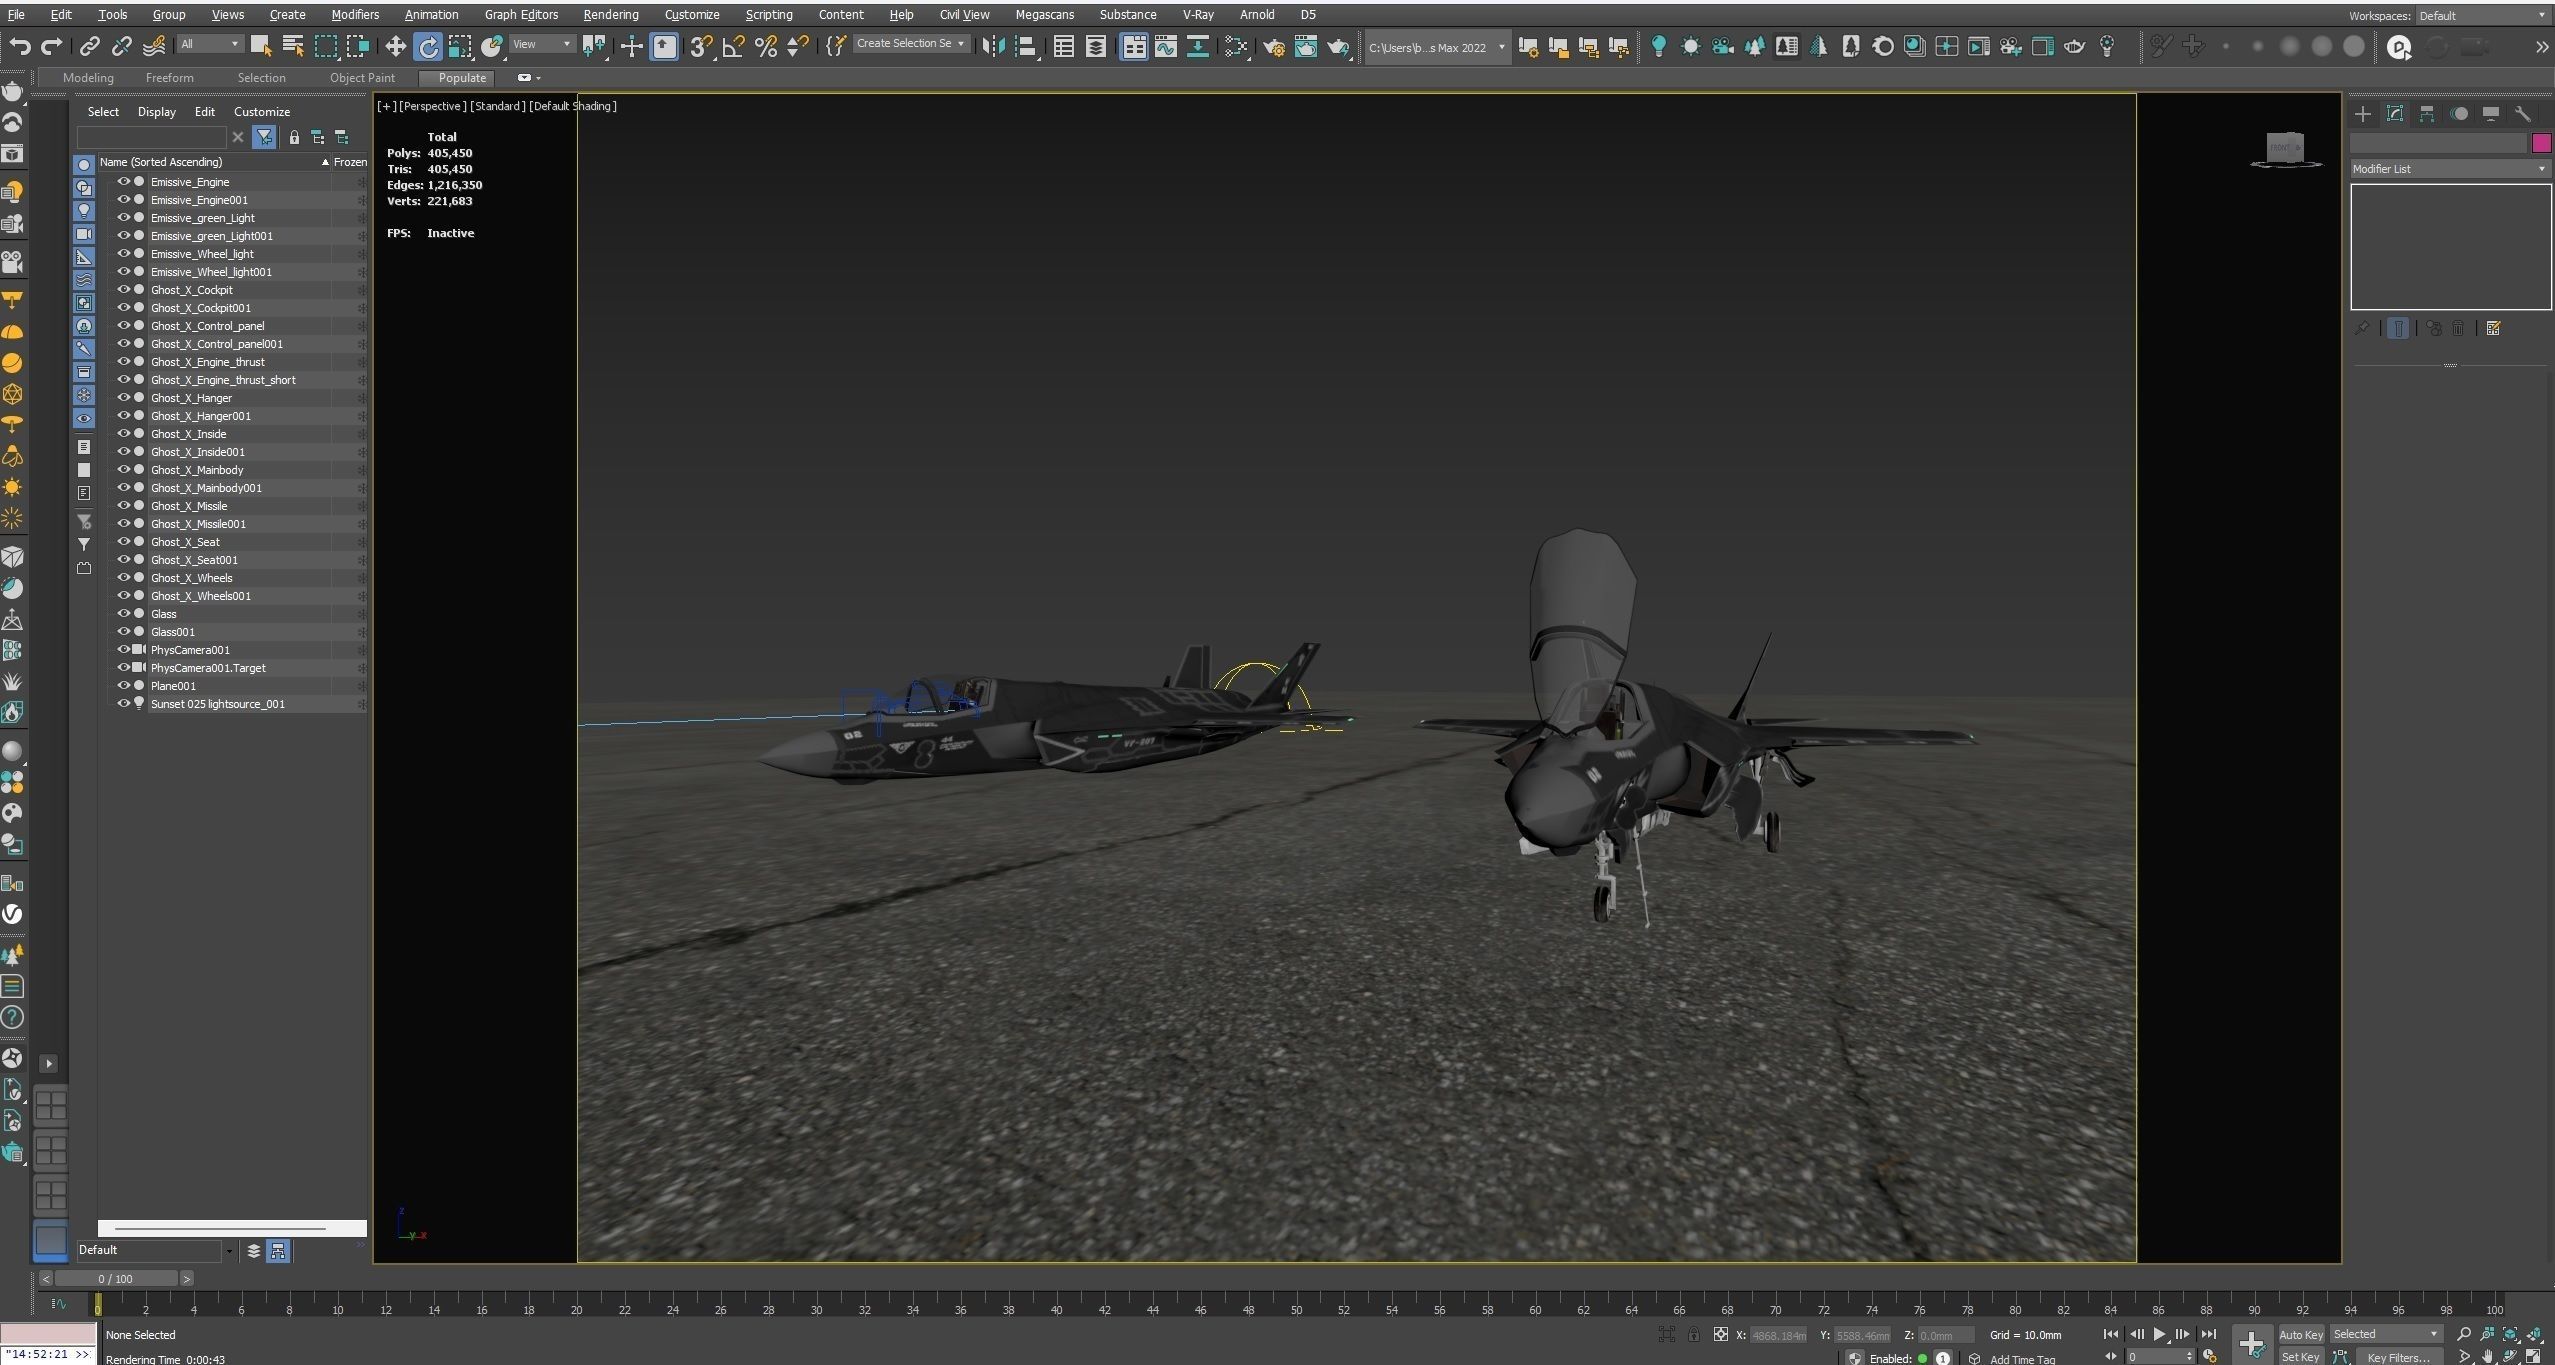This screenshot has width=2555, height=1365.
Task: Enable Auto Key mode
Action: (2299, 1334)
